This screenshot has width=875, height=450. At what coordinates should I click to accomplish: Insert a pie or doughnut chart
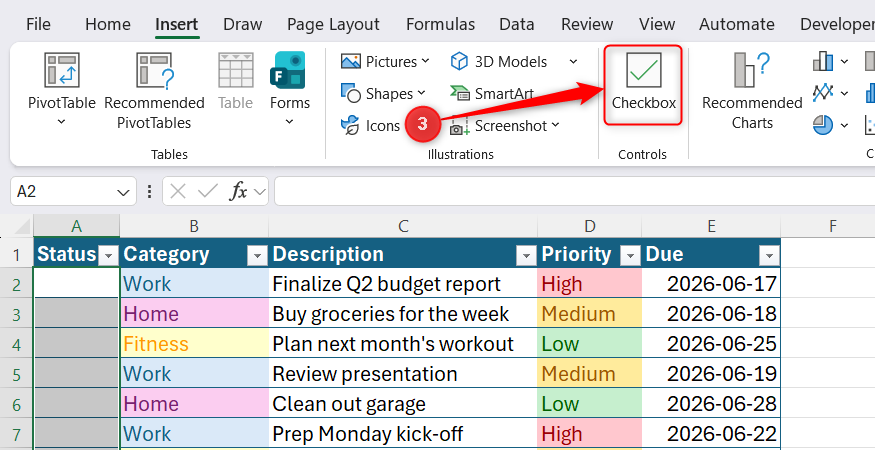tap(823, 125)
